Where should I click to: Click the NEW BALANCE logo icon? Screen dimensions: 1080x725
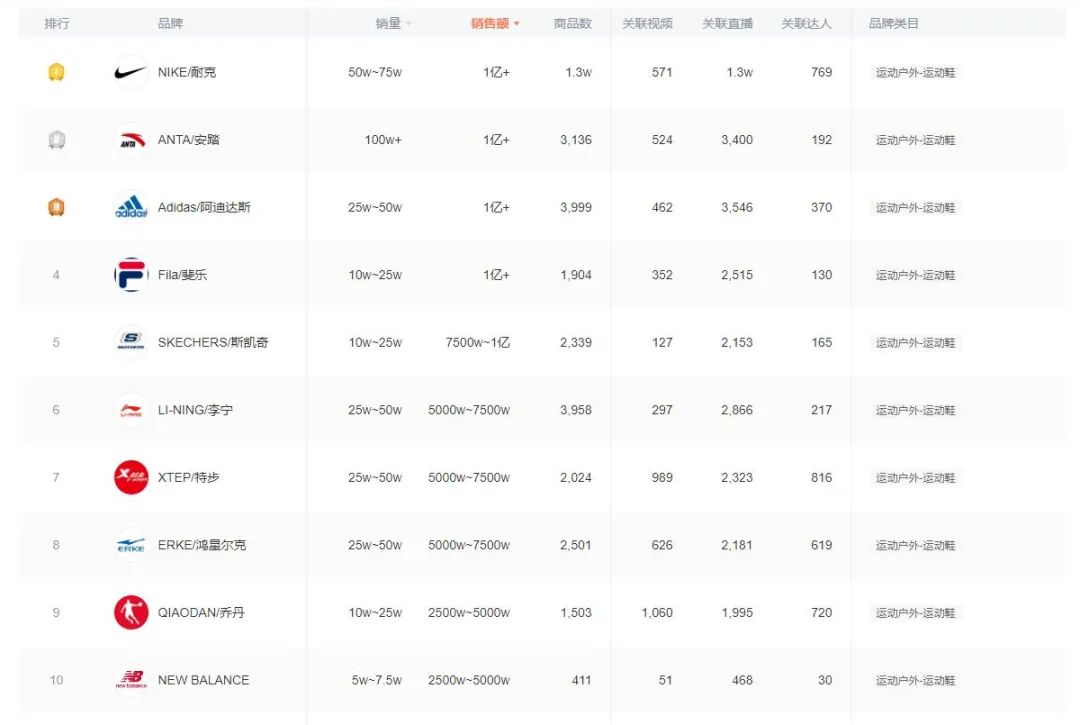[129, 680]
